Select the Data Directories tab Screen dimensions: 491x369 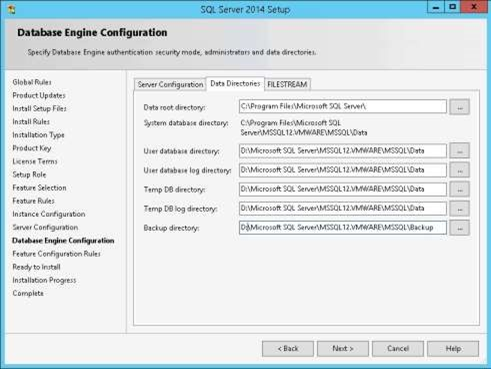(235, 84)
